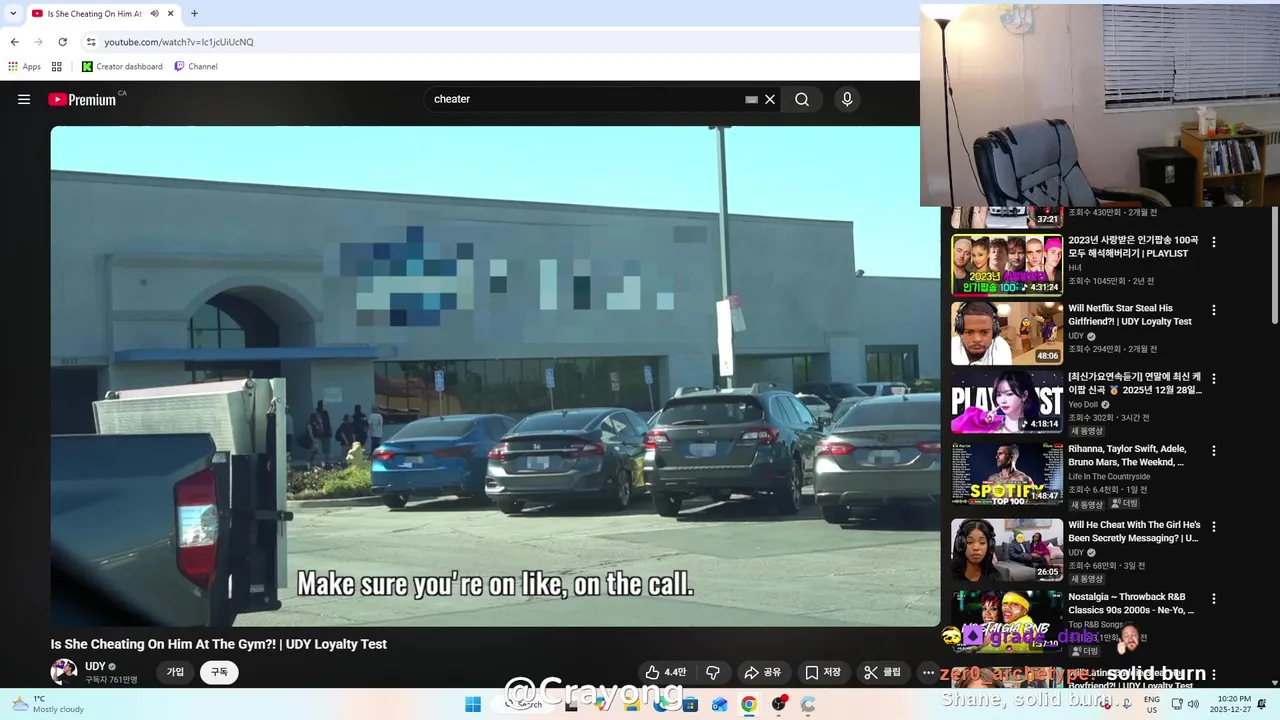
Task: Open the UDY channel name link
Action: tap(95, 666)
